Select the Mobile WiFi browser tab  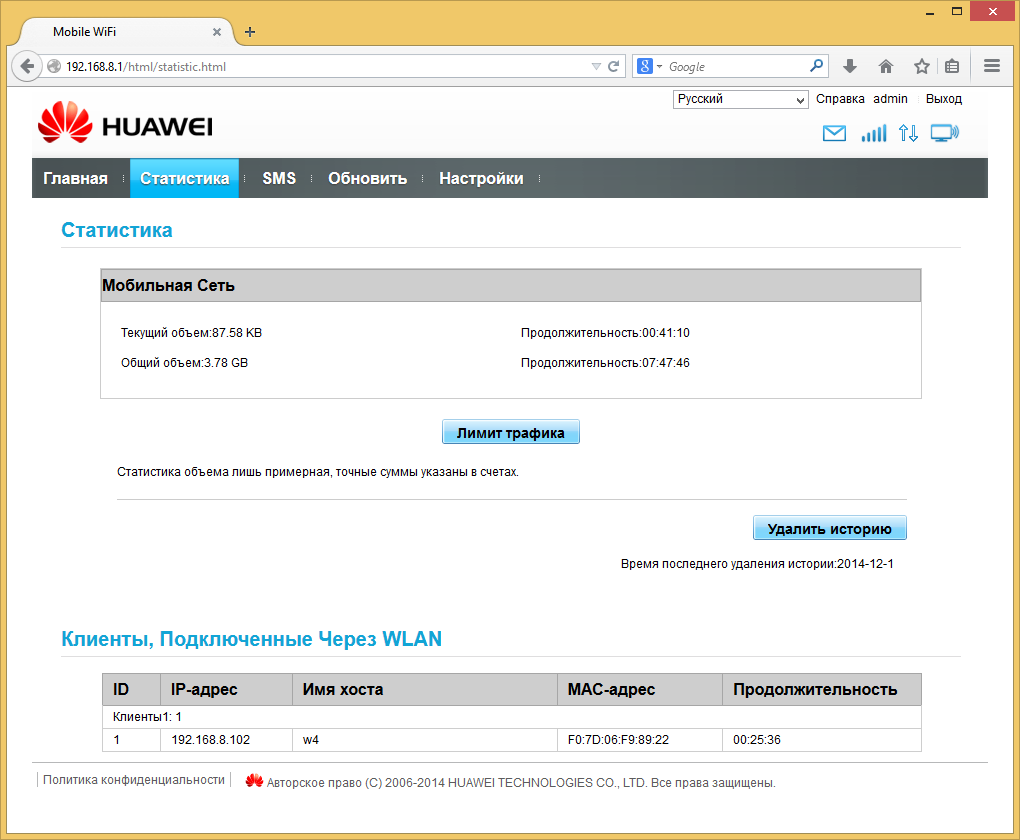click(x=127, y=32)
